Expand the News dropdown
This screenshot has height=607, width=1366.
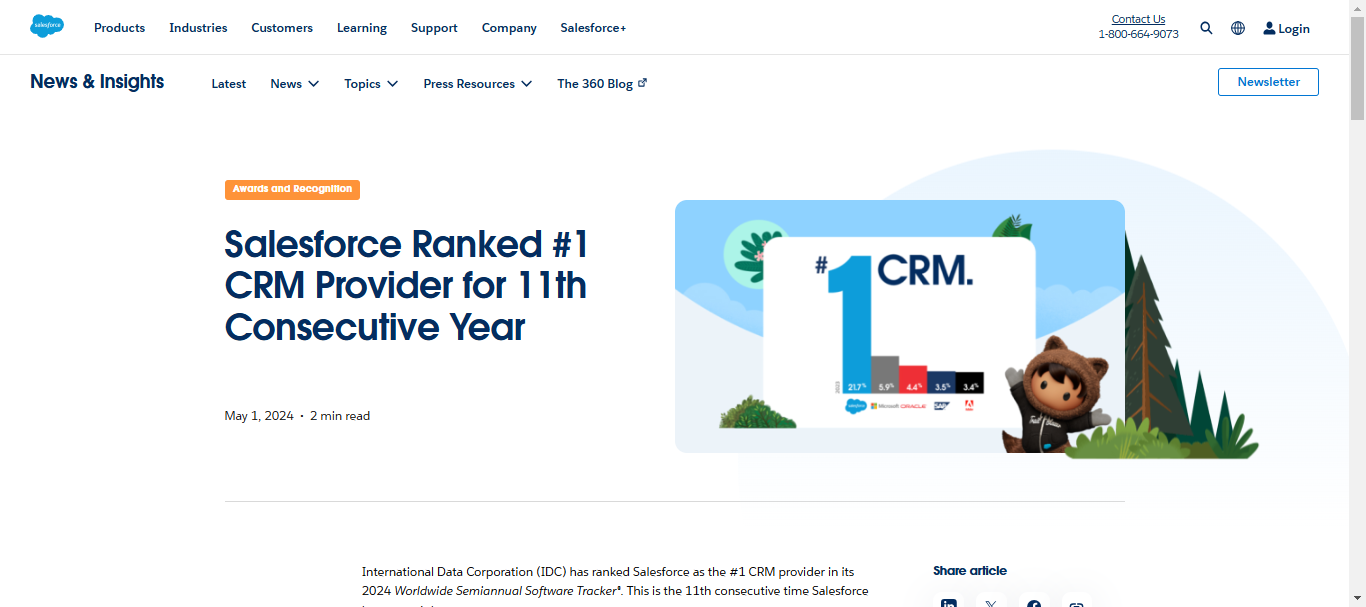pyautogui.click(x=294, y=84)
